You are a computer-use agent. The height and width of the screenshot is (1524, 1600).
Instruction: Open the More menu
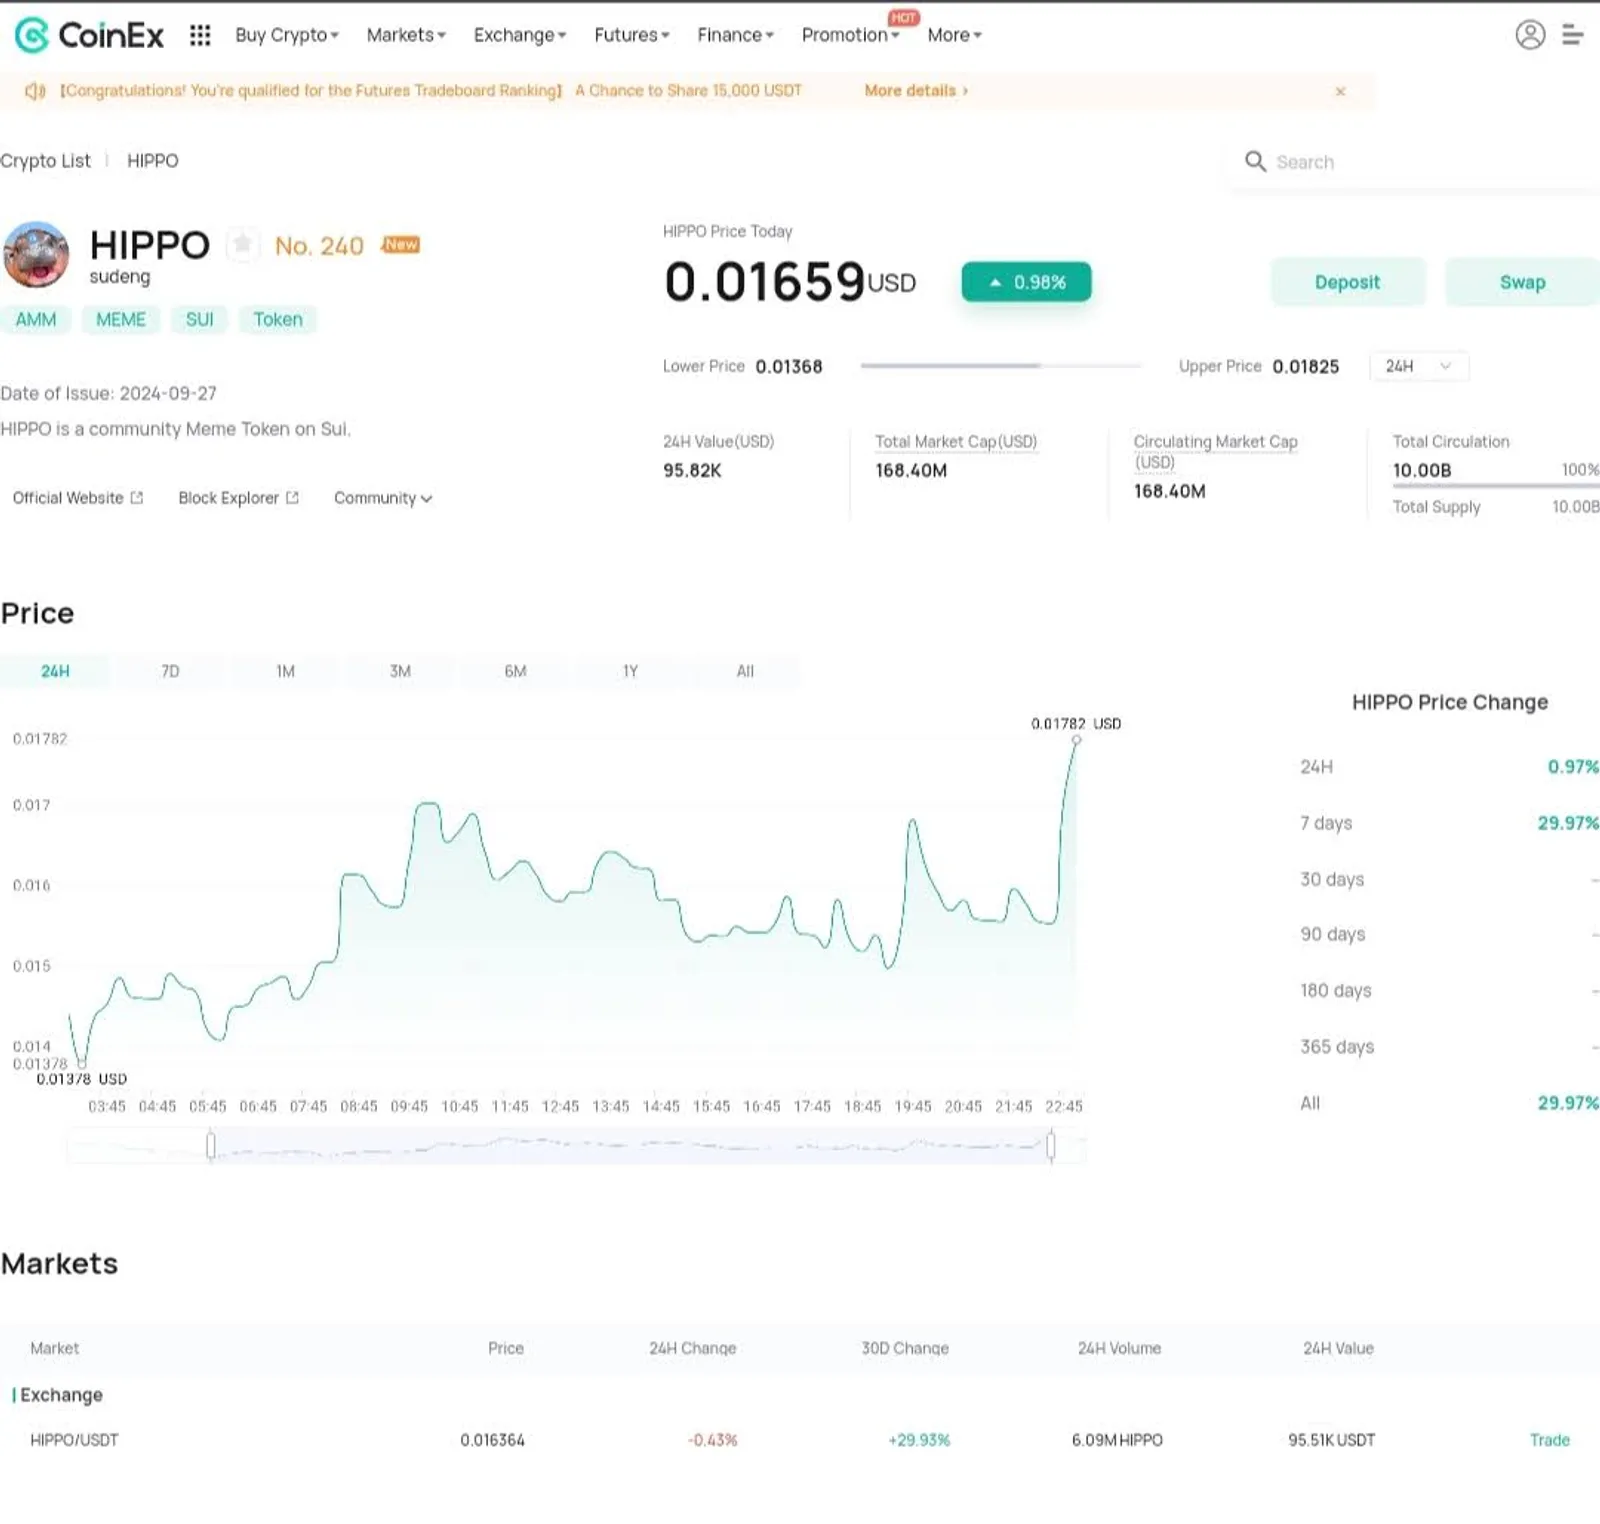pyautogui.click(x=955, y=35)
